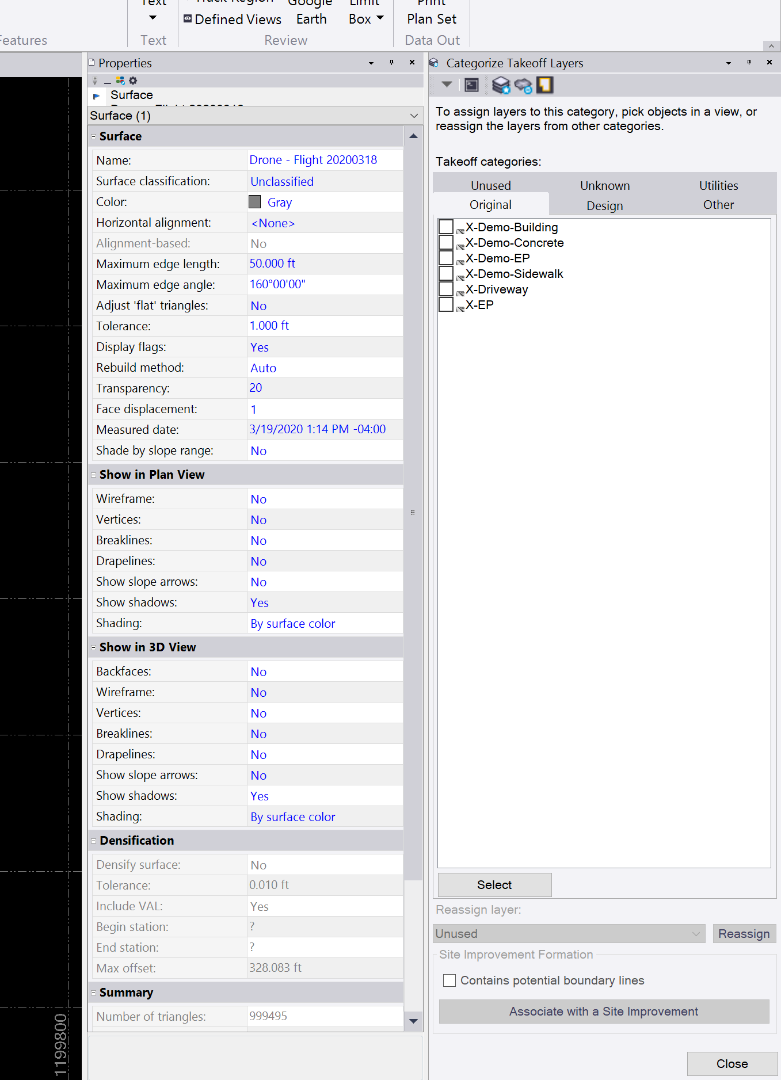781x1080 pixels.
Task: Pin the Categorize Takeoff Layers panel
Action: [749, 63]
